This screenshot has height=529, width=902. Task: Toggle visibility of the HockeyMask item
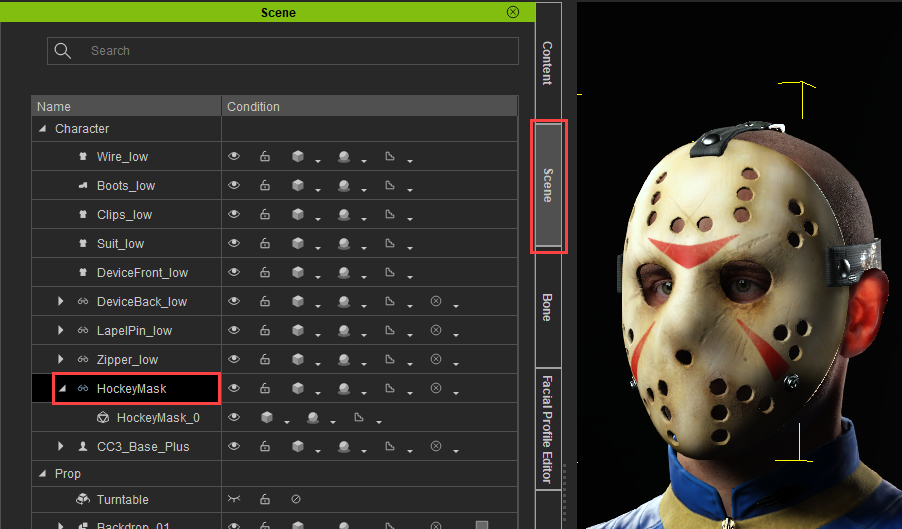234,389
